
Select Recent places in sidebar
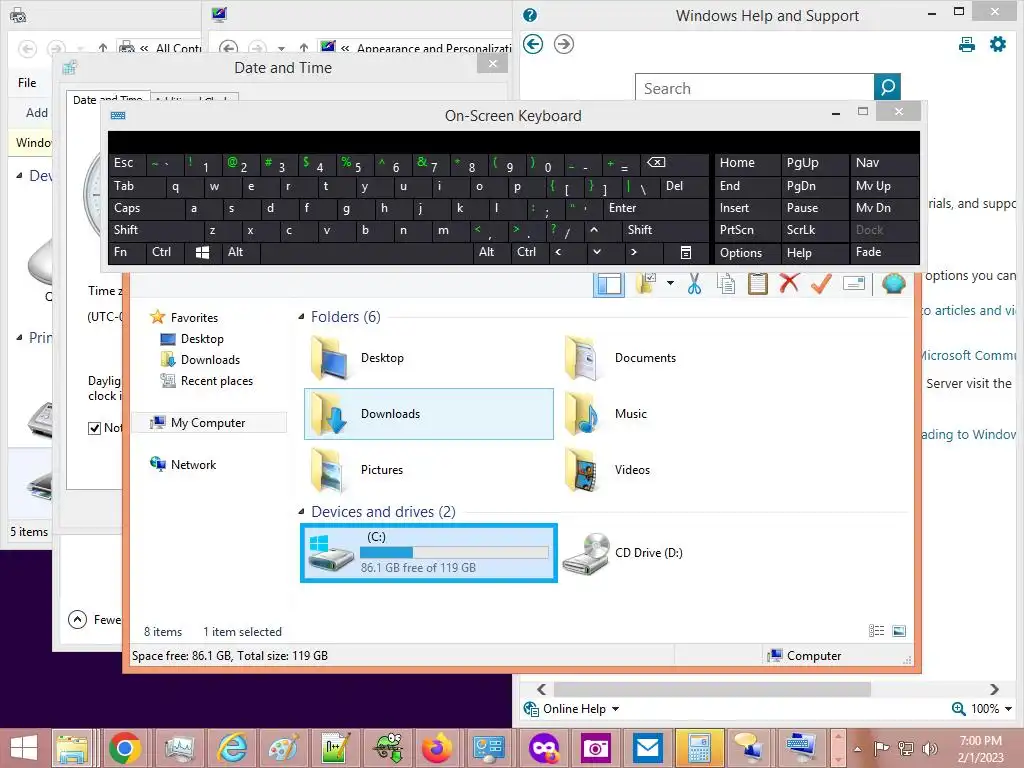coord(206,381)
